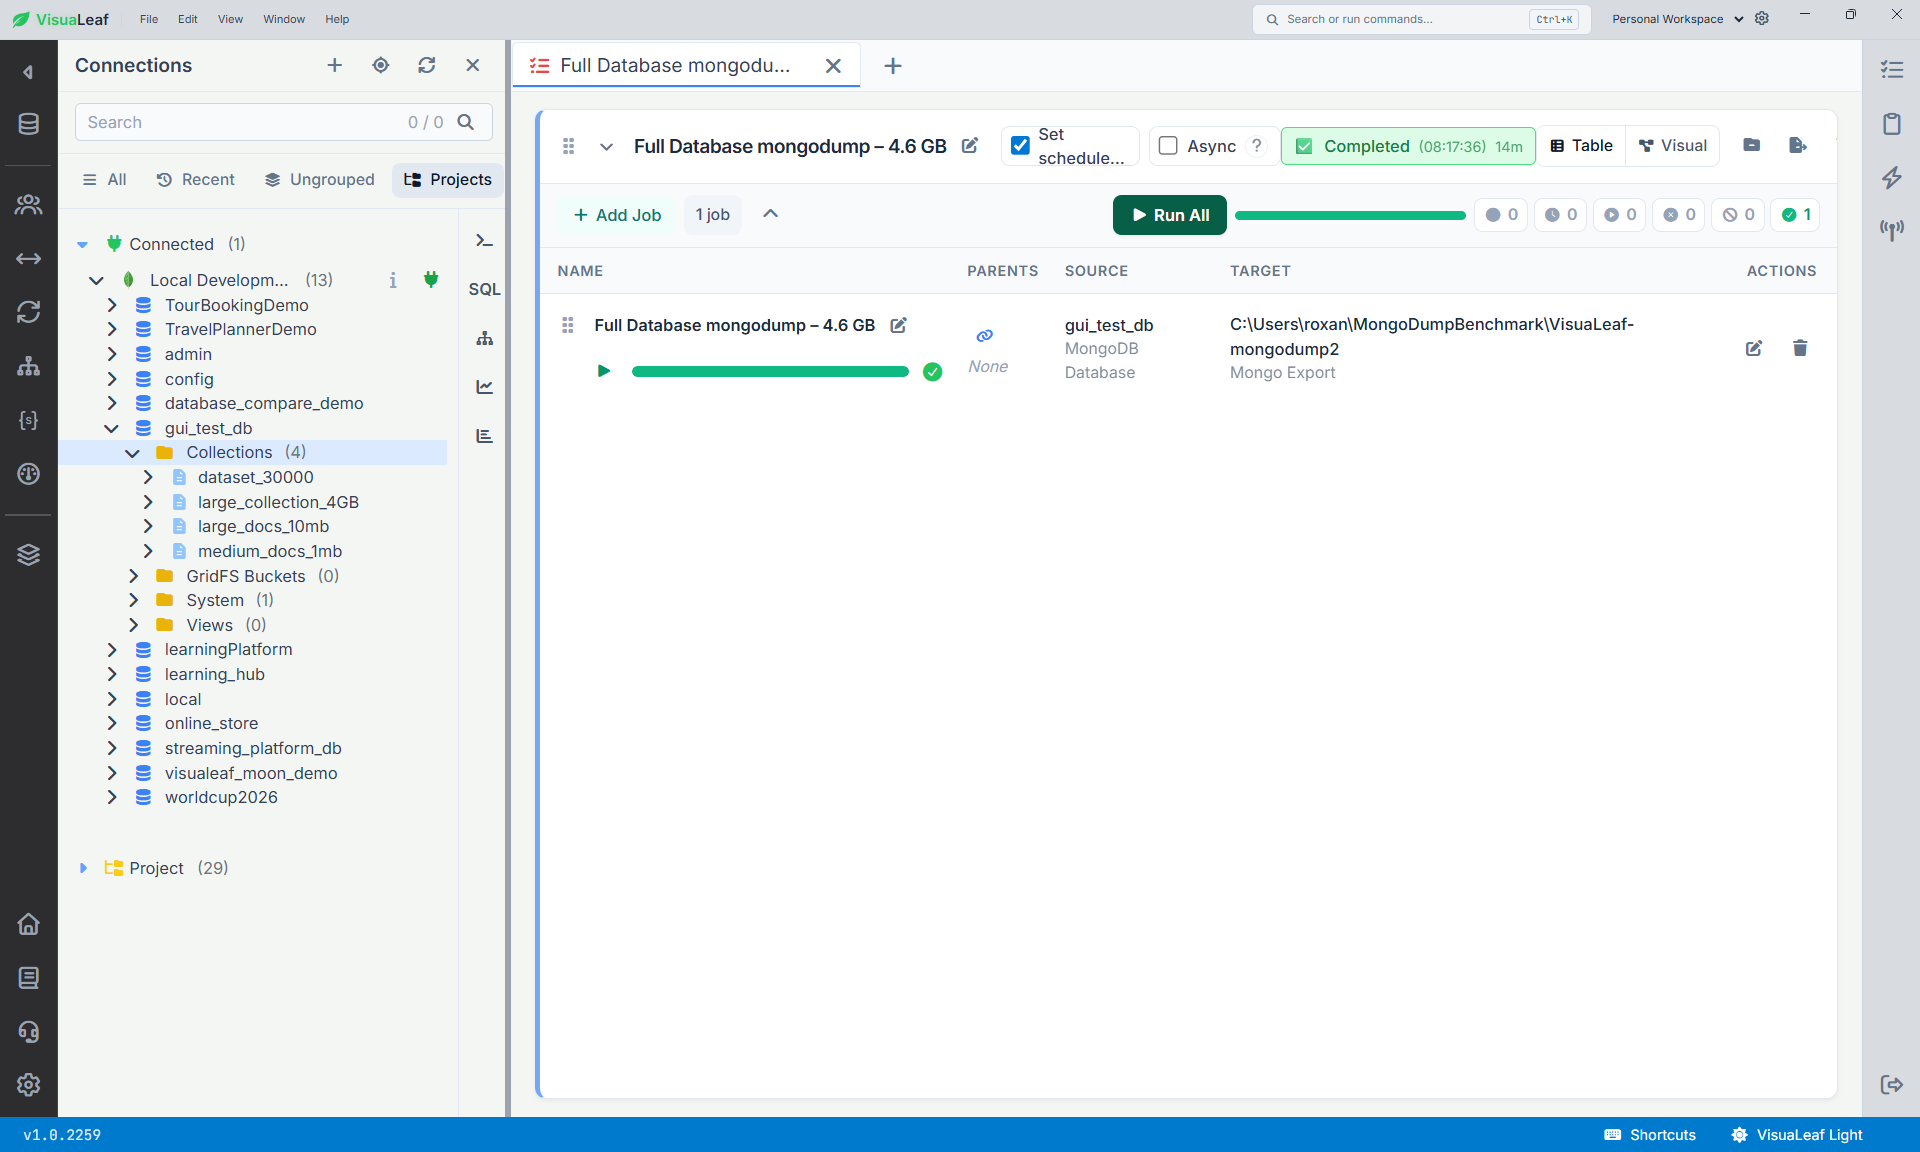Screen dimensions: 1920x1152
Task: Refresh the Connections list
Action: [x=427, y=65]
